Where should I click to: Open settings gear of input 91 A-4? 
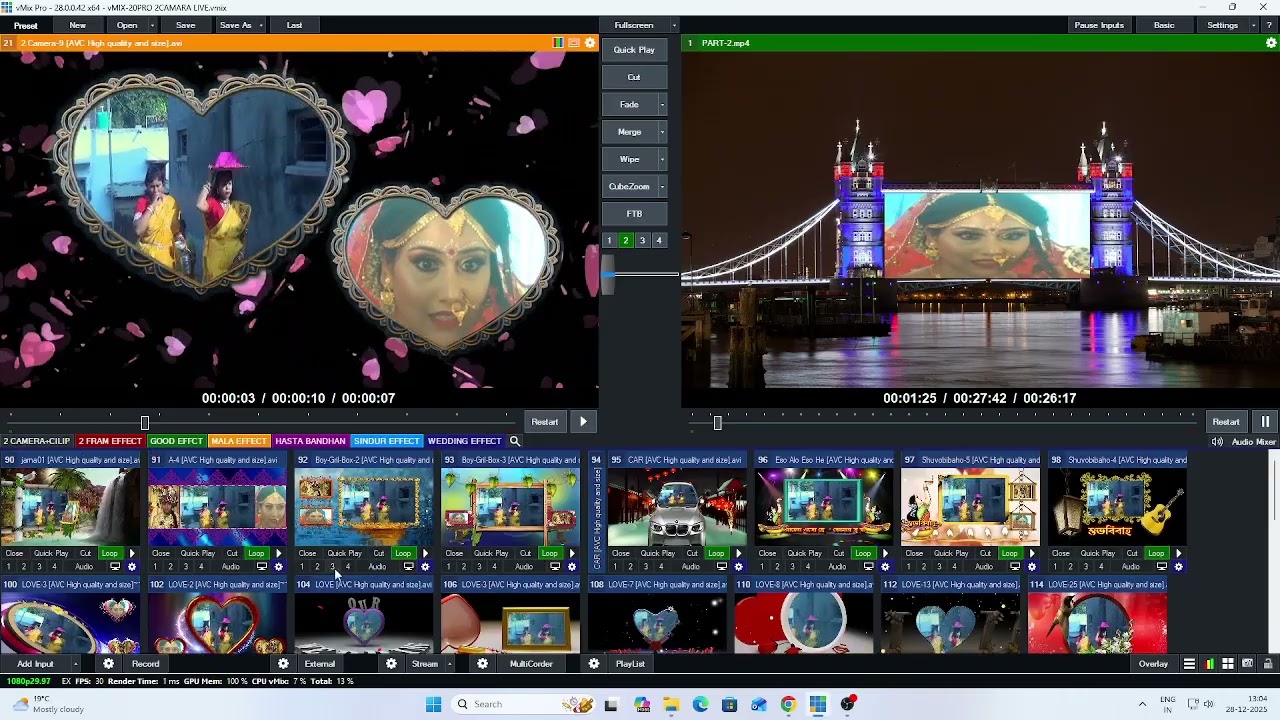(x=278, y=567)
